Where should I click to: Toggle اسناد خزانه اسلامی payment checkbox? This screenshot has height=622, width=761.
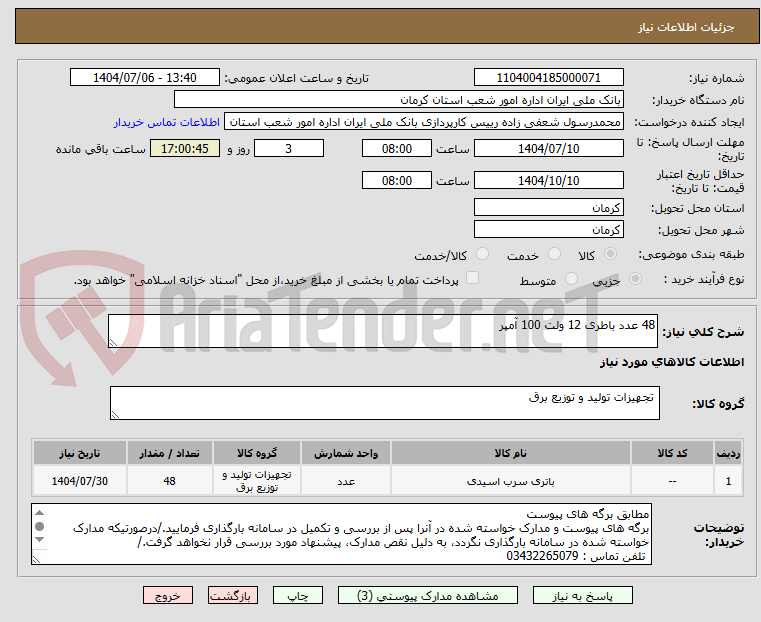point(472,278)
